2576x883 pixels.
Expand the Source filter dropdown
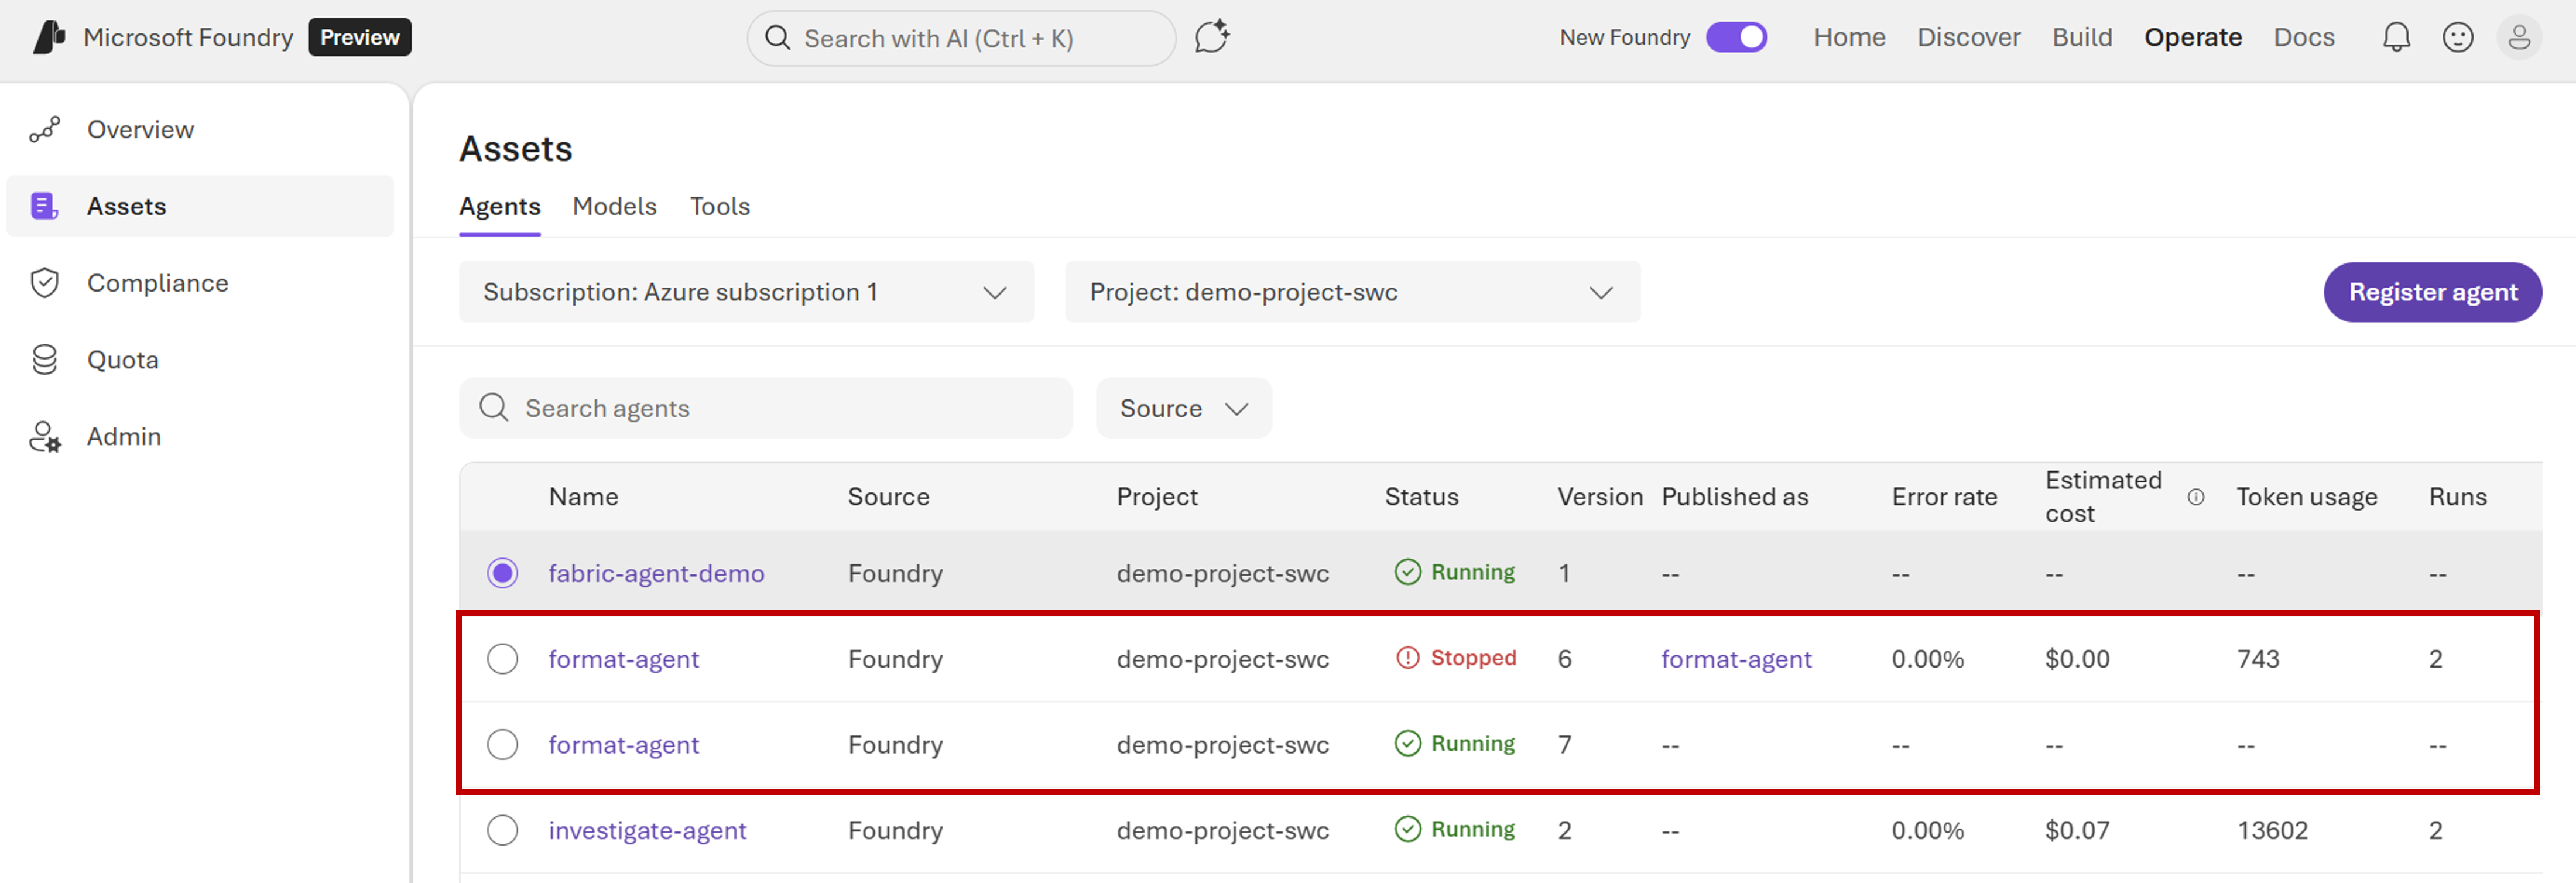pyautogui.click(x=1183, y=408)
